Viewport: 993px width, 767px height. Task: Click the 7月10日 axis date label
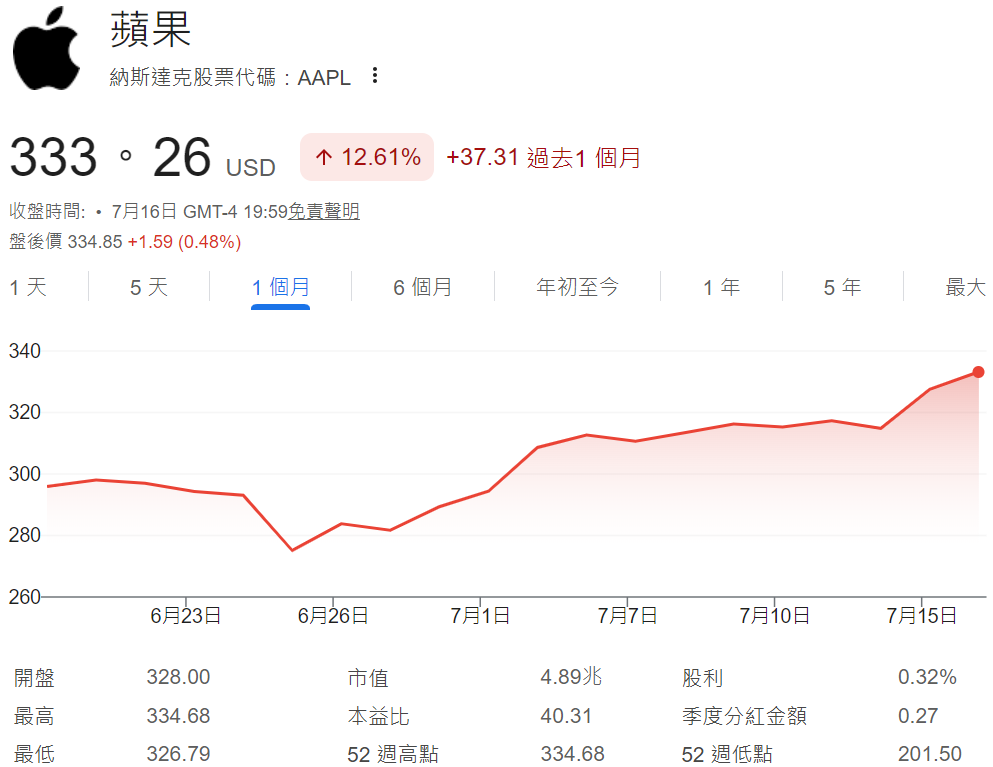pyautogui.click(x=775, y=616)
